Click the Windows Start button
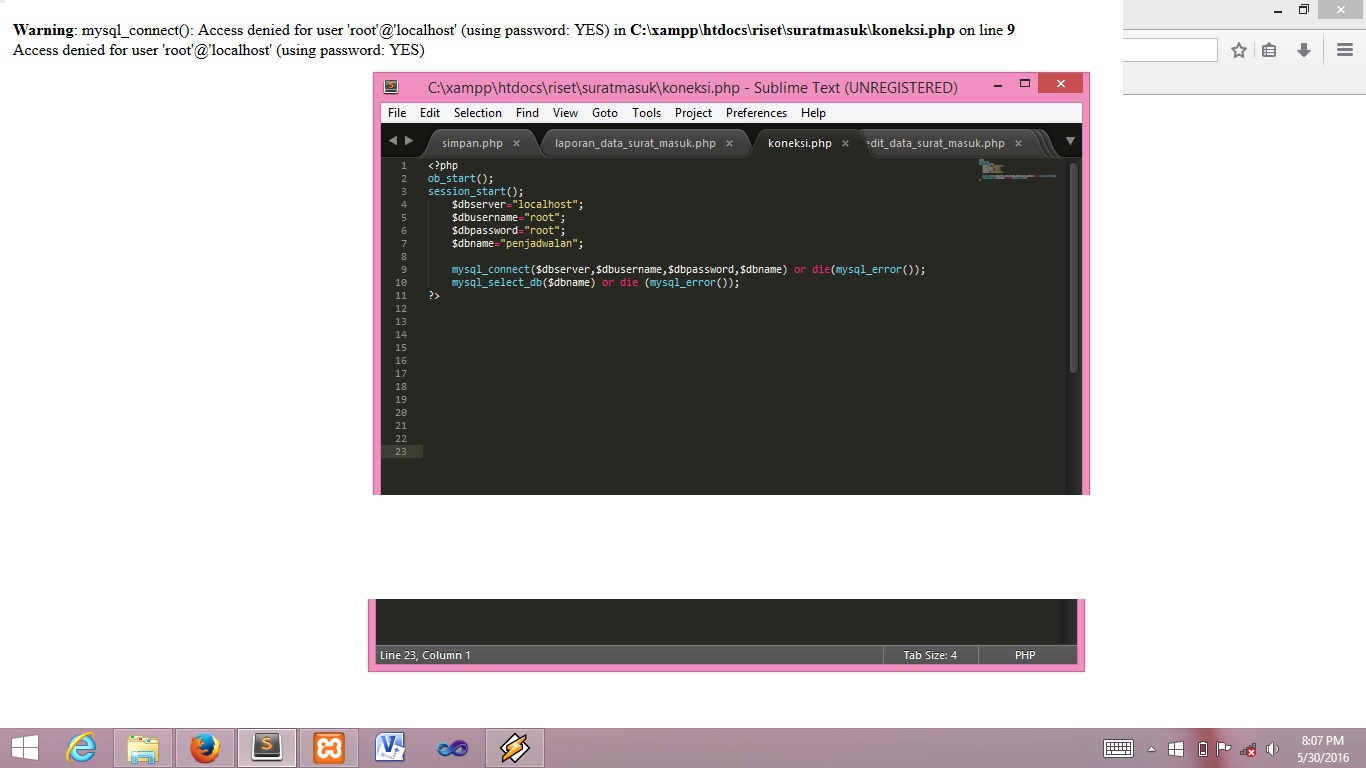Image resolution: width=1366 pixels, height=768 pixels. coord(25,748)
